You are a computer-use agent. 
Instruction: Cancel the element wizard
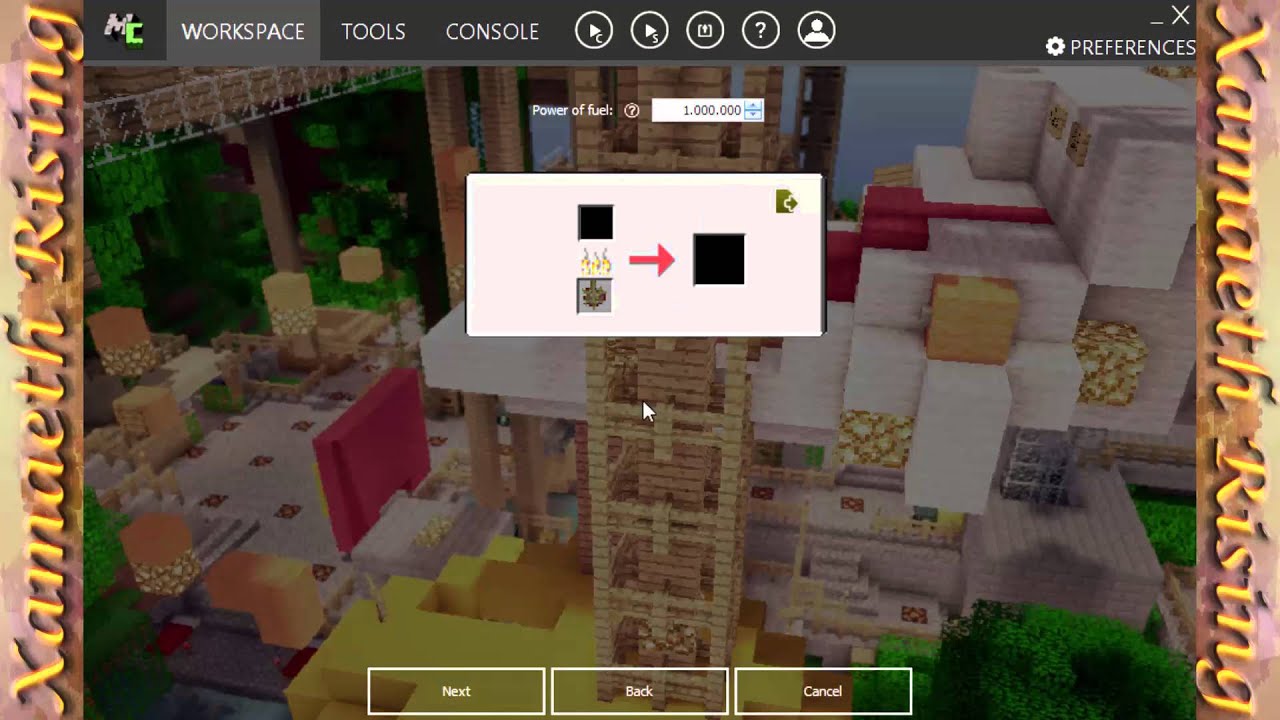coord(823,691)
